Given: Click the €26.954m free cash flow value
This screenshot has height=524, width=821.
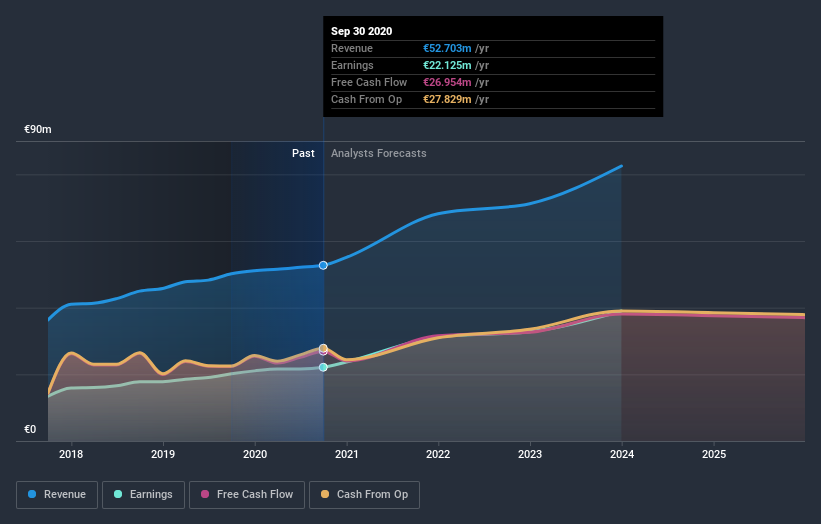Looking at the screenshot, I should click(447, 82).
